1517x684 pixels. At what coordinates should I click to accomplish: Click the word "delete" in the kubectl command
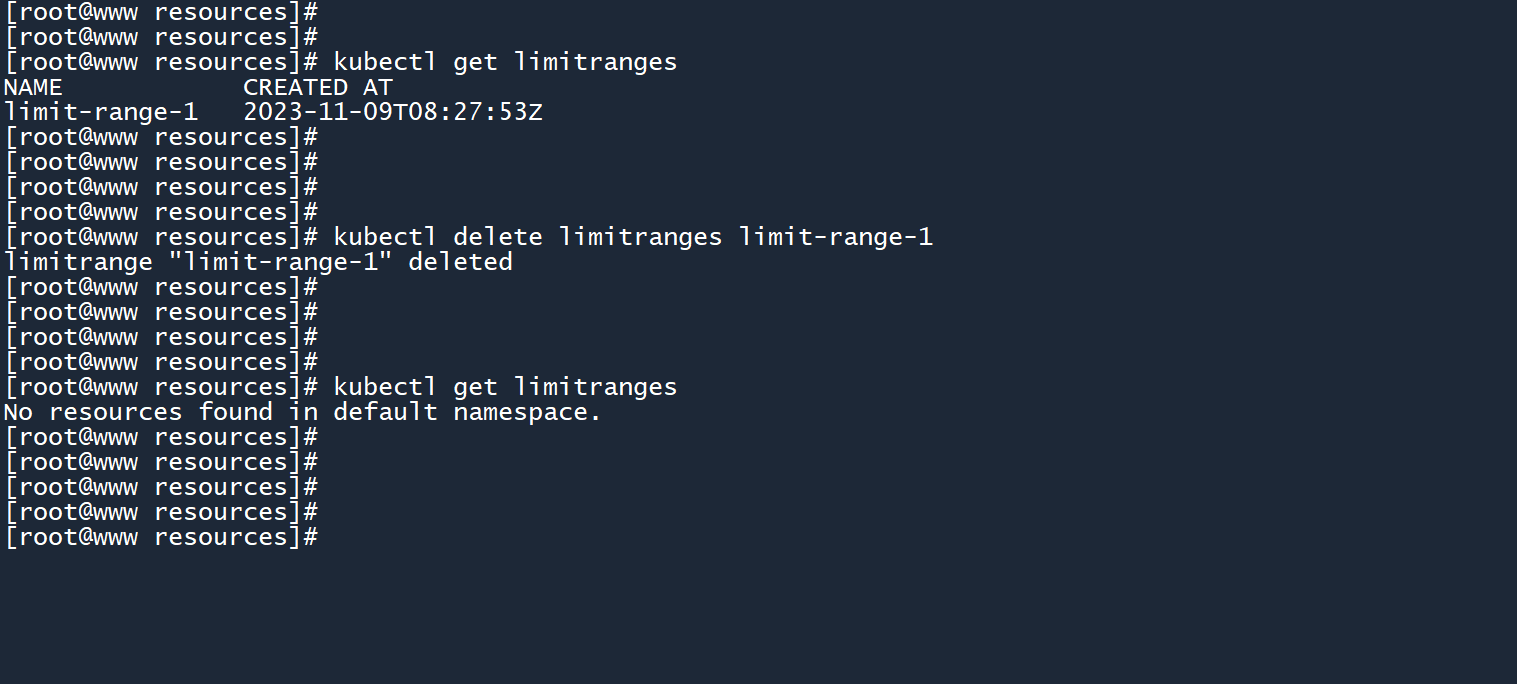click(498, 237)
